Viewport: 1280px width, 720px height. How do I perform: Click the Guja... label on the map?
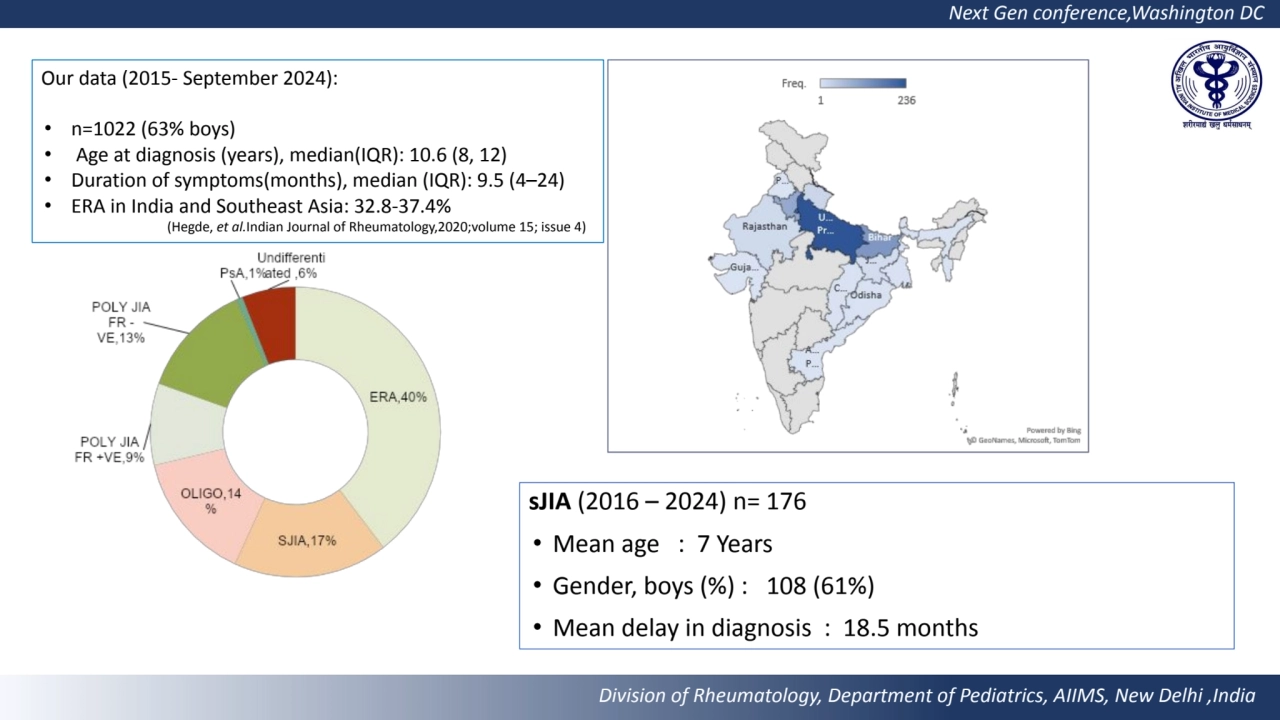tap(744, 268)
